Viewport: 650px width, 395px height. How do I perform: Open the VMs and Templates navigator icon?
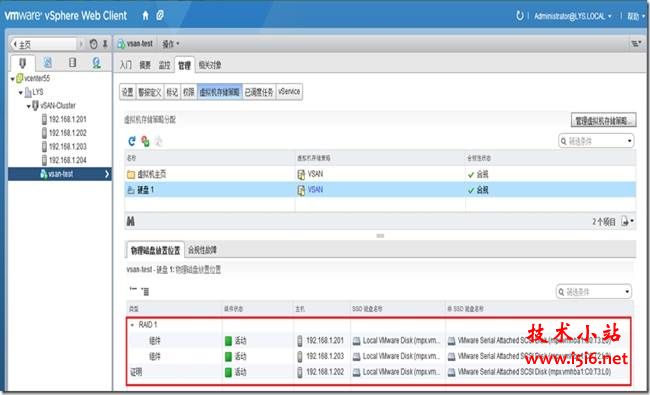pyautogui.click(x=48, y=63)
